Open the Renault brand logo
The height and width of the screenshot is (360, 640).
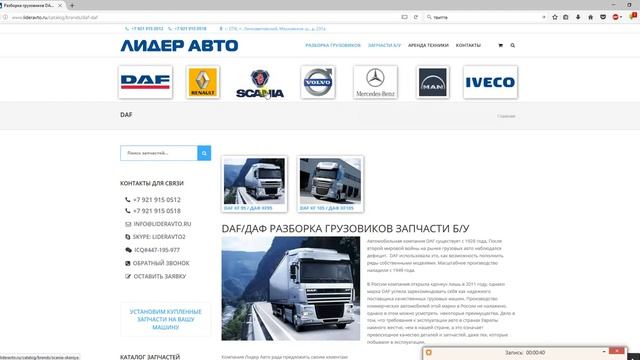tap(203, 82)
